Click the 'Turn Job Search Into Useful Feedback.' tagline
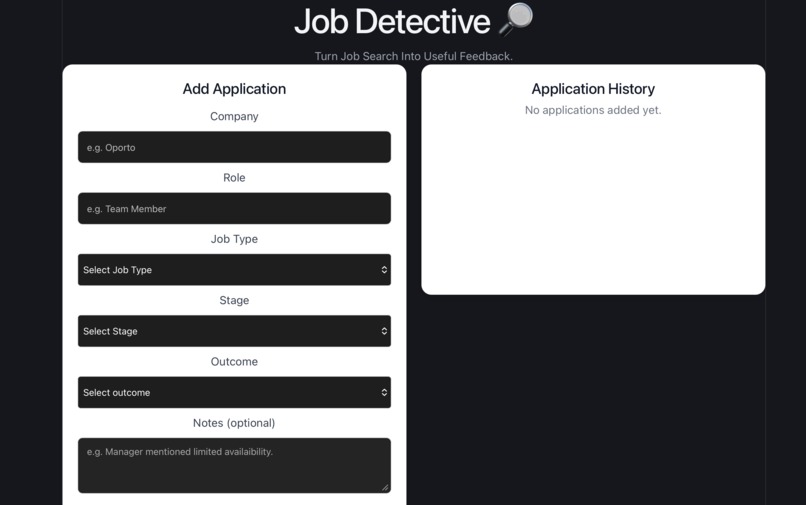 pos(413,56)
